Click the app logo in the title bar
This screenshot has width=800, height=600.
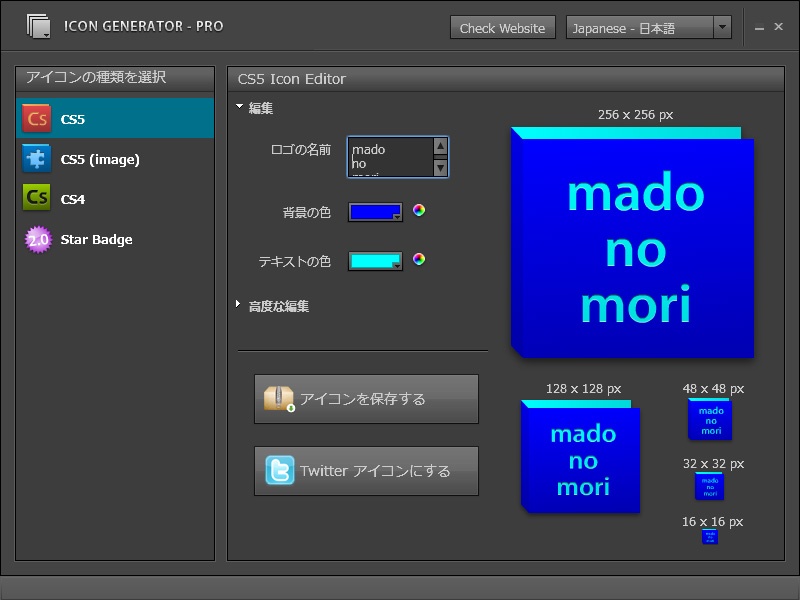tap(40, 26)
